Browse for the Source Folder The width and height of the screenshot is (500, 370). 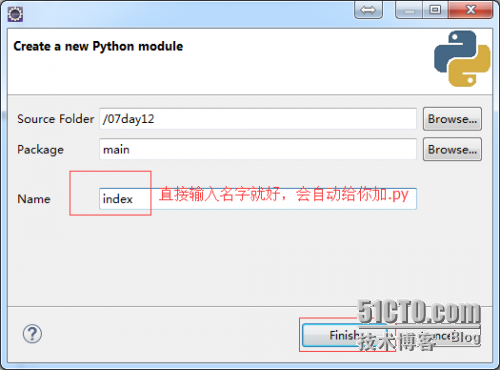(x=452, y=119)
